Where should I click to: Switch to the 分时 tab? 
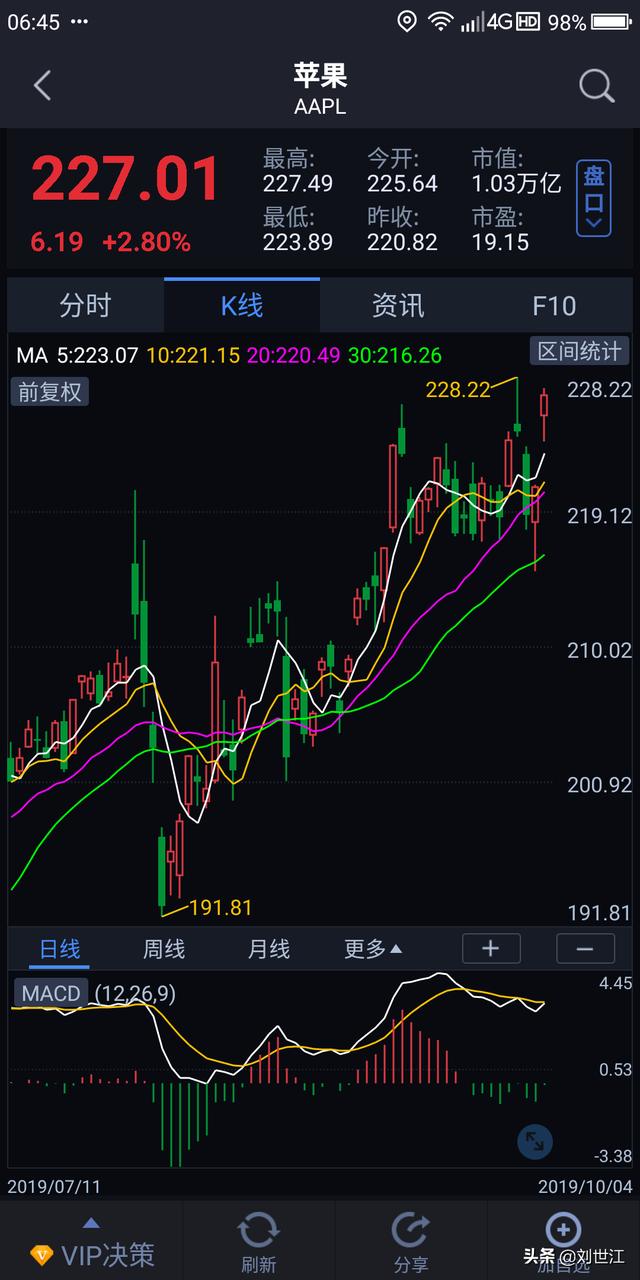pyautogui.click(x=85, y=305)
